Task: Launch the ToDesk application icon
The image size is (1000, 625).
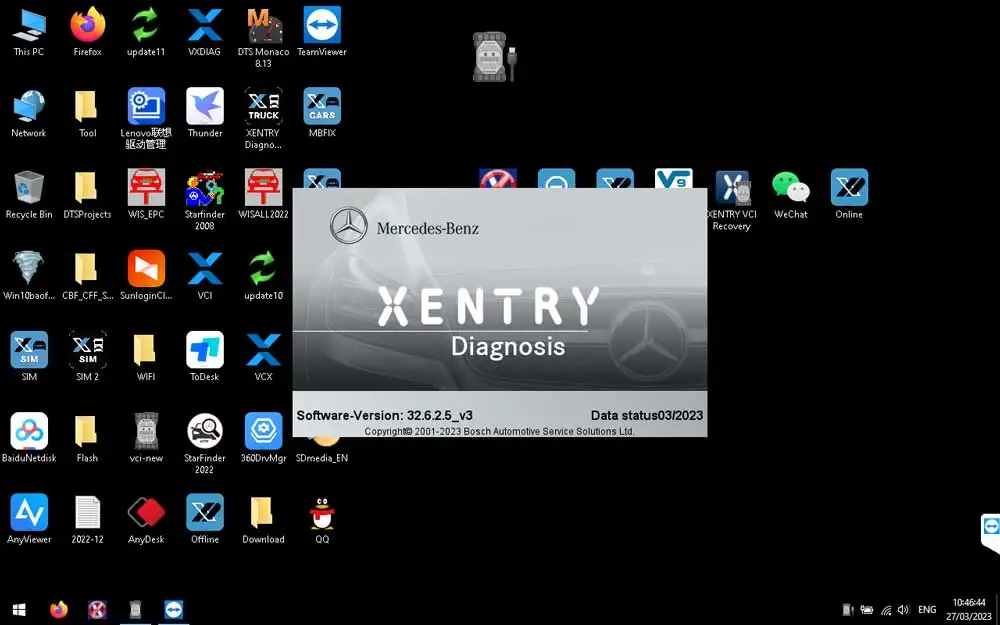Action: (x=205, y=357)
